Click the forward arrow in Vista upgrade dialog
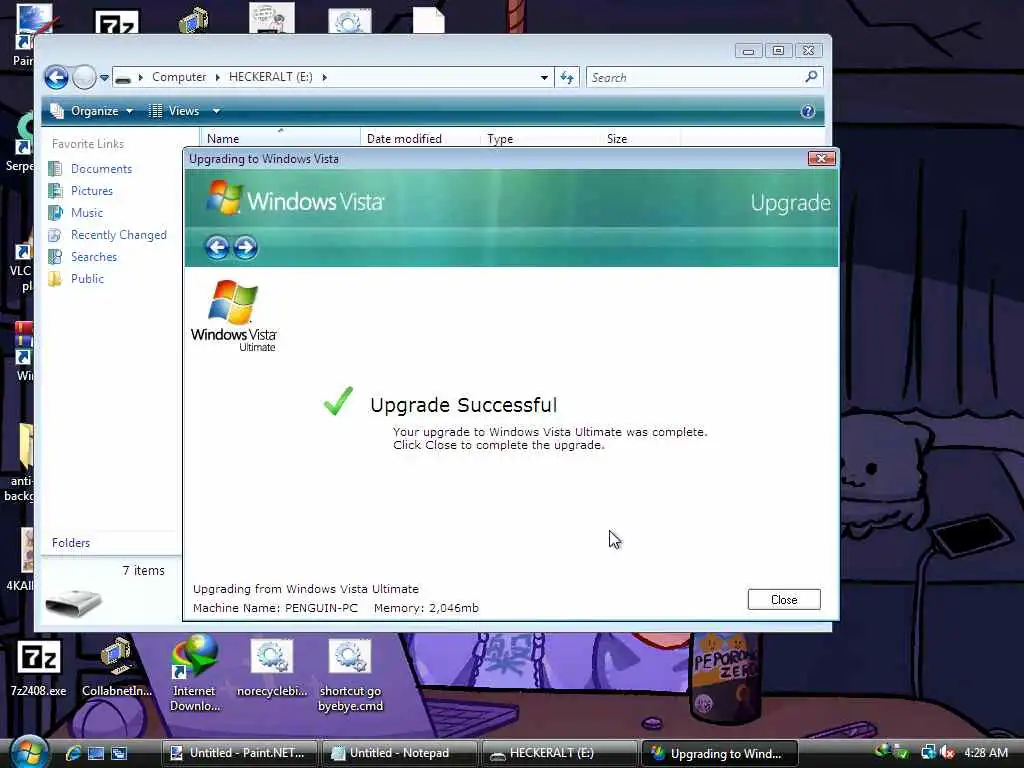This screenshot has height=768, width=1024. [246, 248]
